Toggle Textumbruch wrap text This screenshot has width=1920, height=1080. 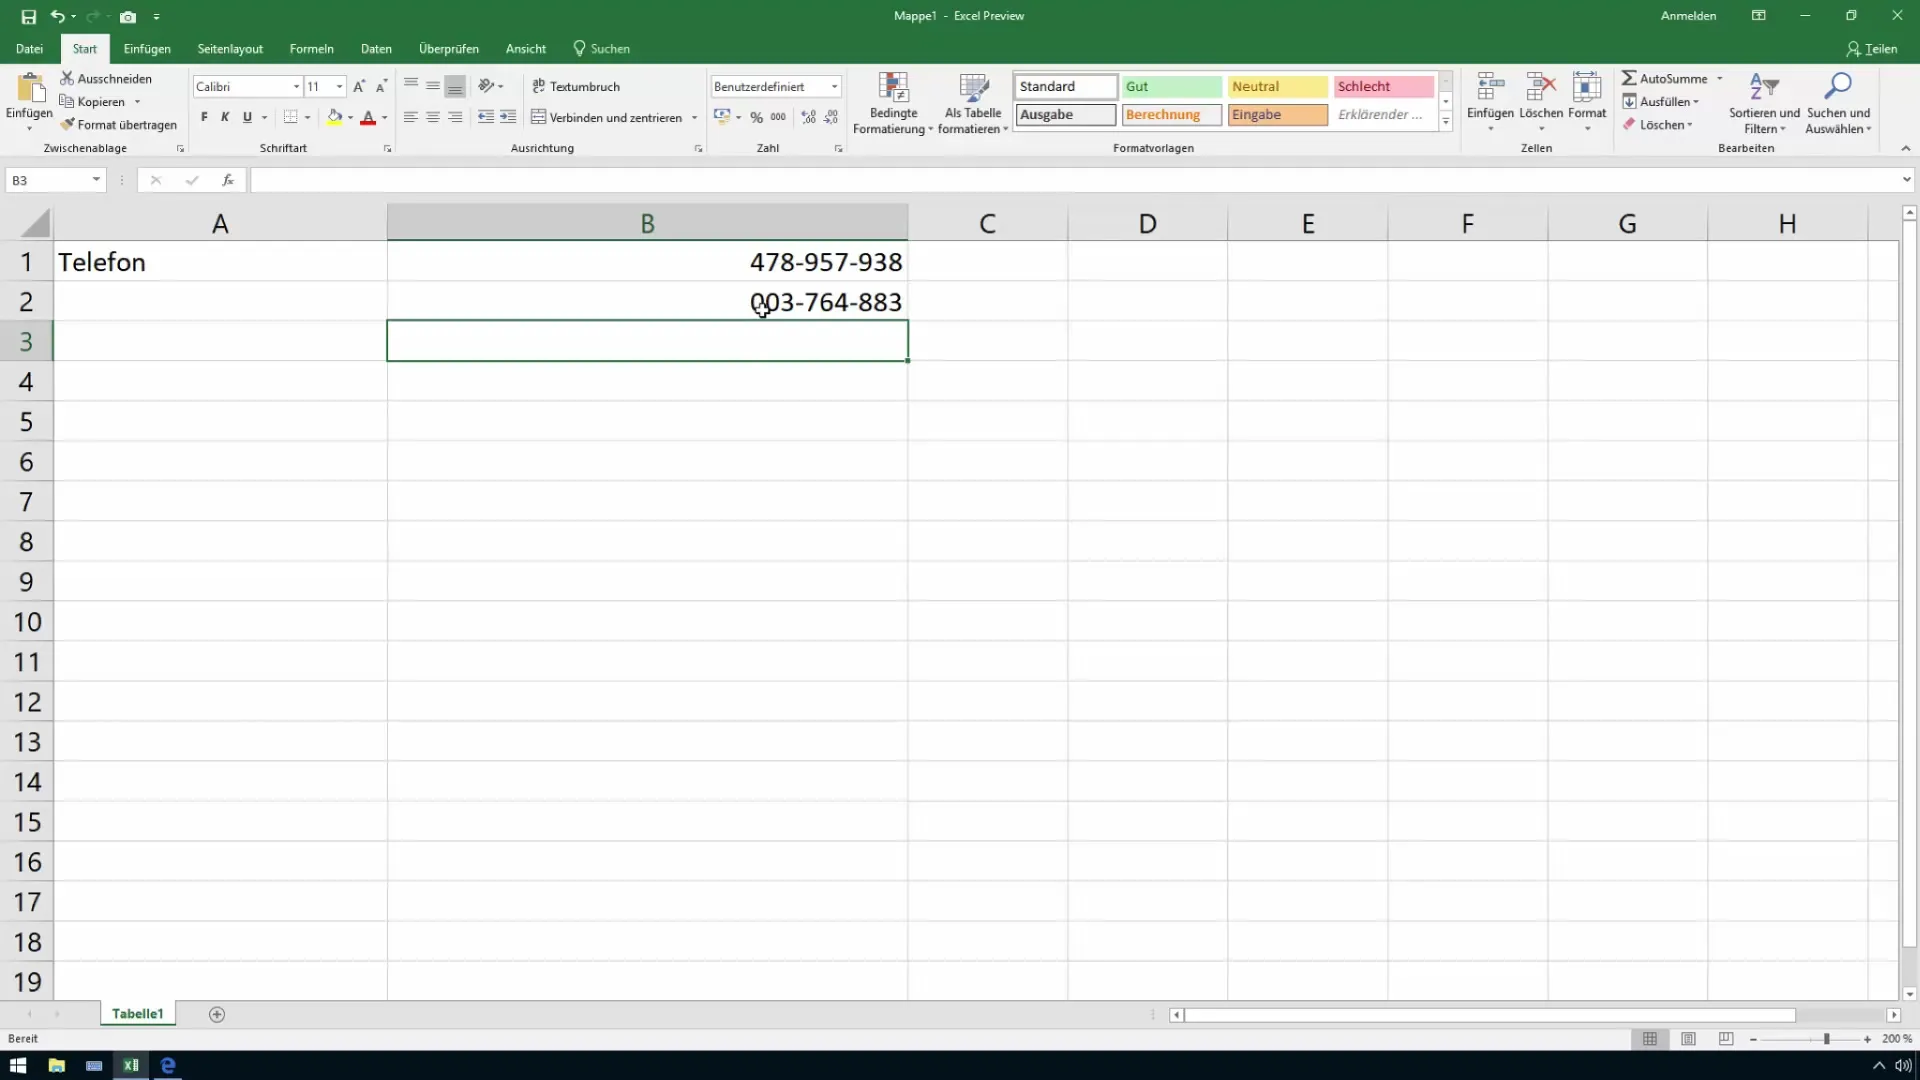[576, 86]
